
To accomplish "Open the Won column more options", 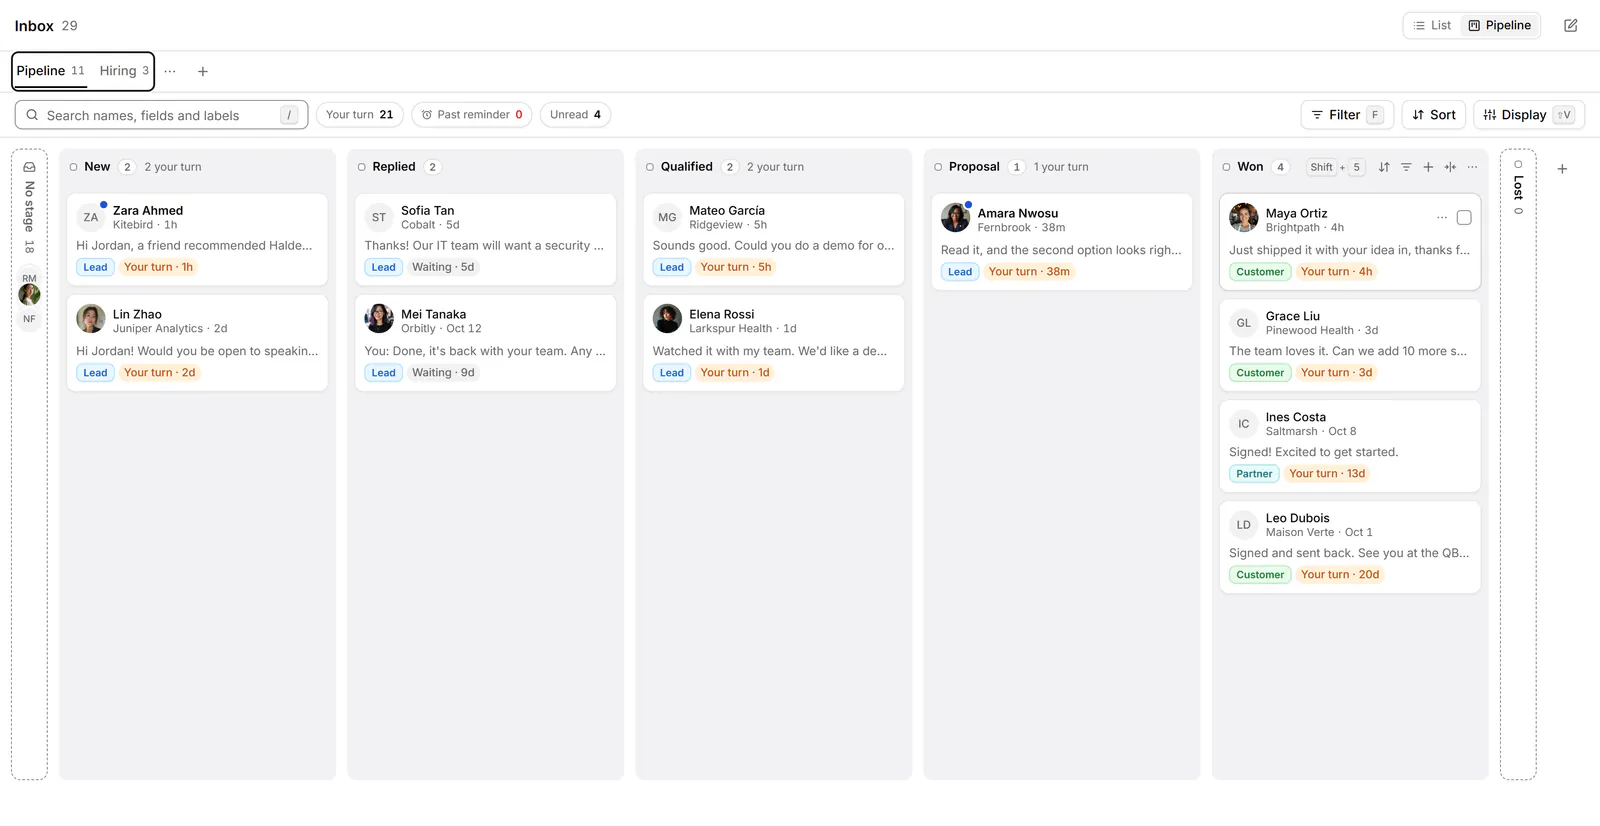I will 1472,167.
